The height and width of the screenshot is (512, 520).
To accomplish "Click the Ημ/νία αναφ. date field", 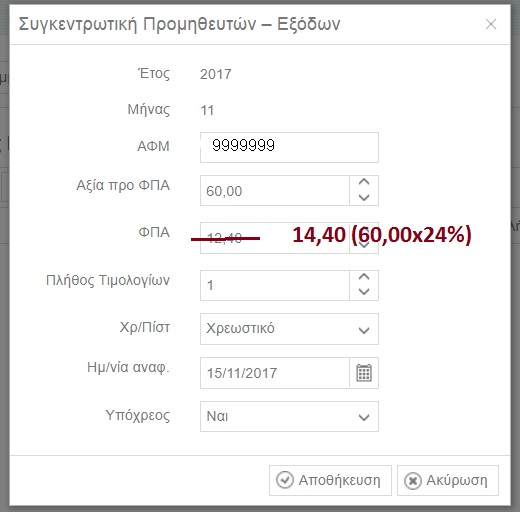I will coord(275,373).
